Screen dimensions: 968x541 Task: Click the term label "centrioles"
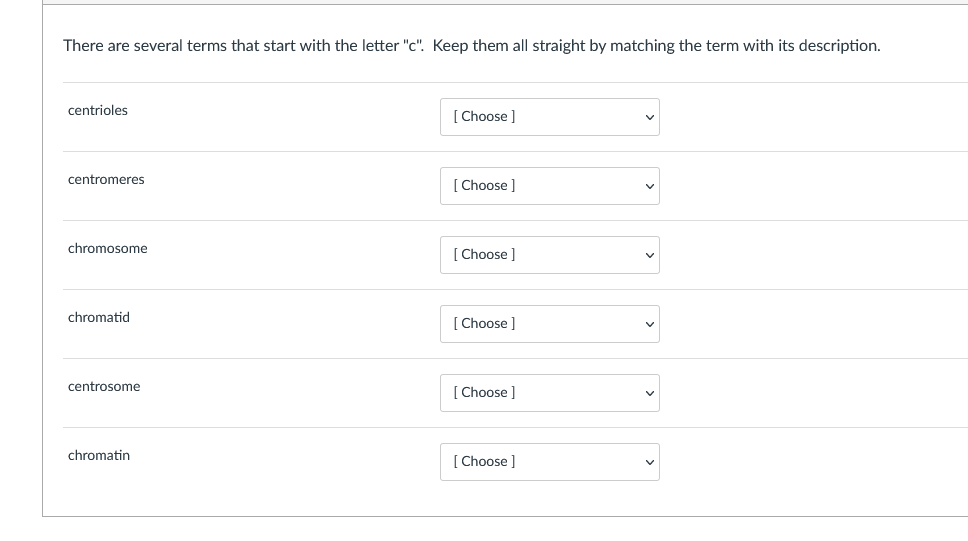pyautogui.click(x=98, y=111)
